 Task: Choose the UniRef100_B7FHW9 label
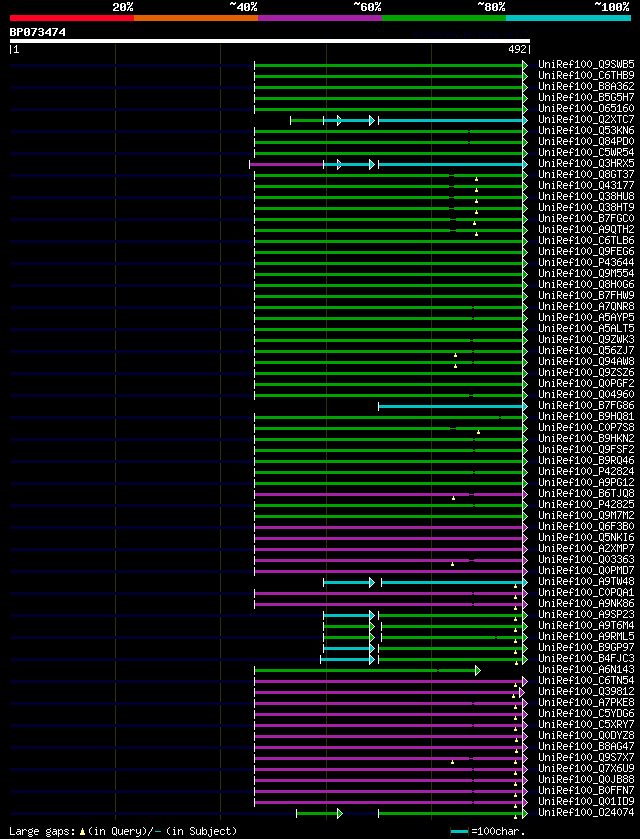click(586, 295)
